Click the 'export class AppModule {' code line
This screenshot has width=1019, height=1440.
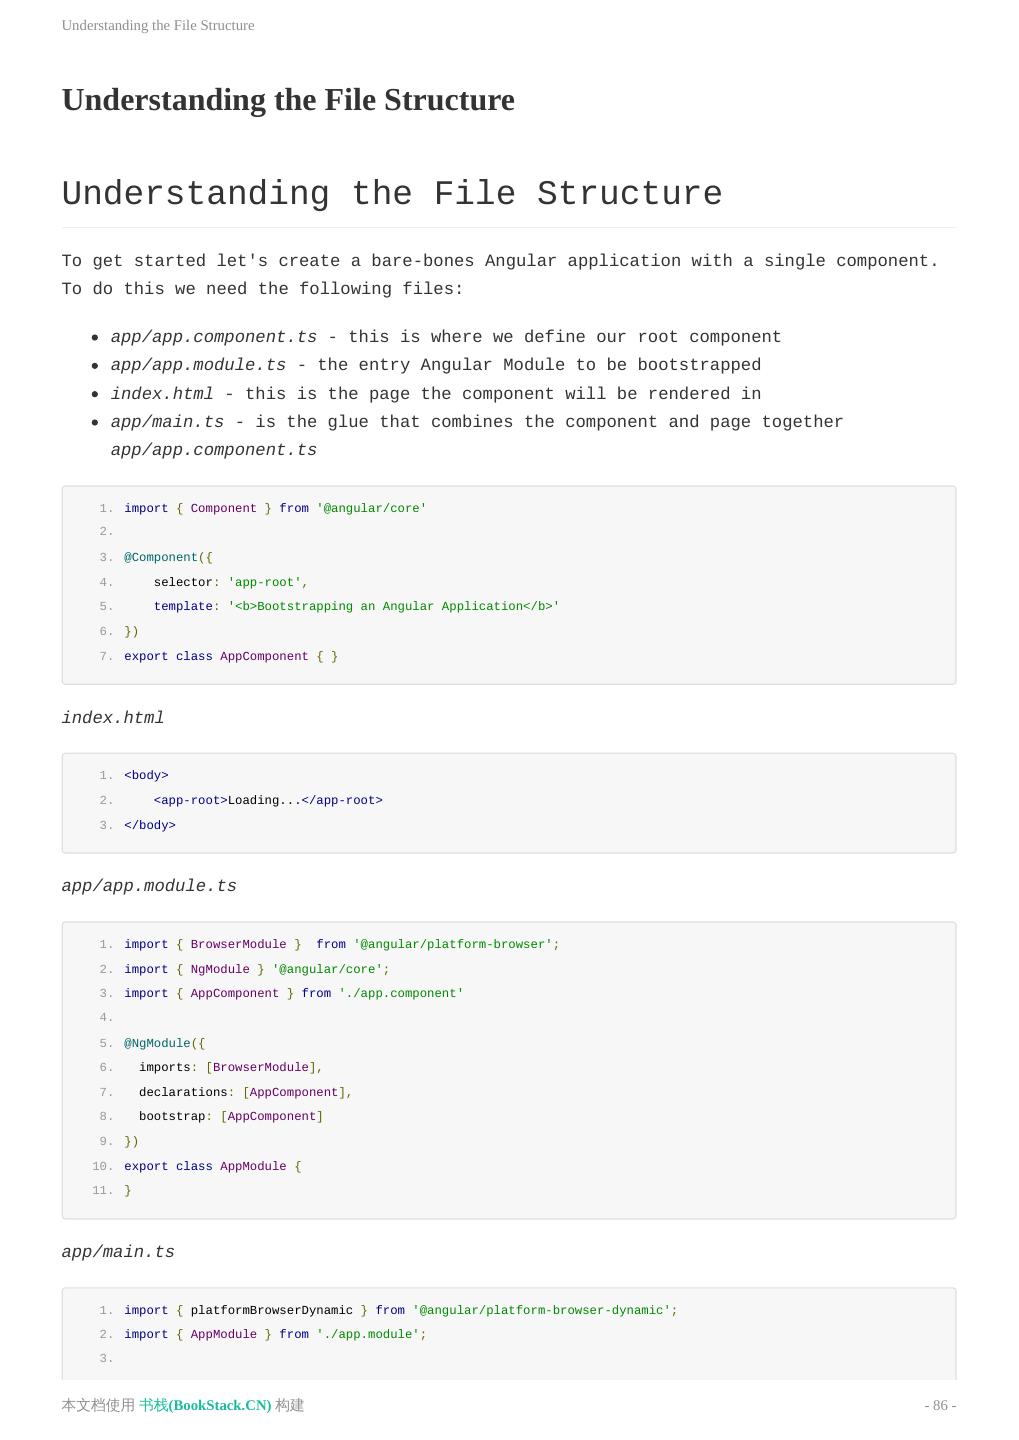pyautogui.click(x=212, y=1166)
